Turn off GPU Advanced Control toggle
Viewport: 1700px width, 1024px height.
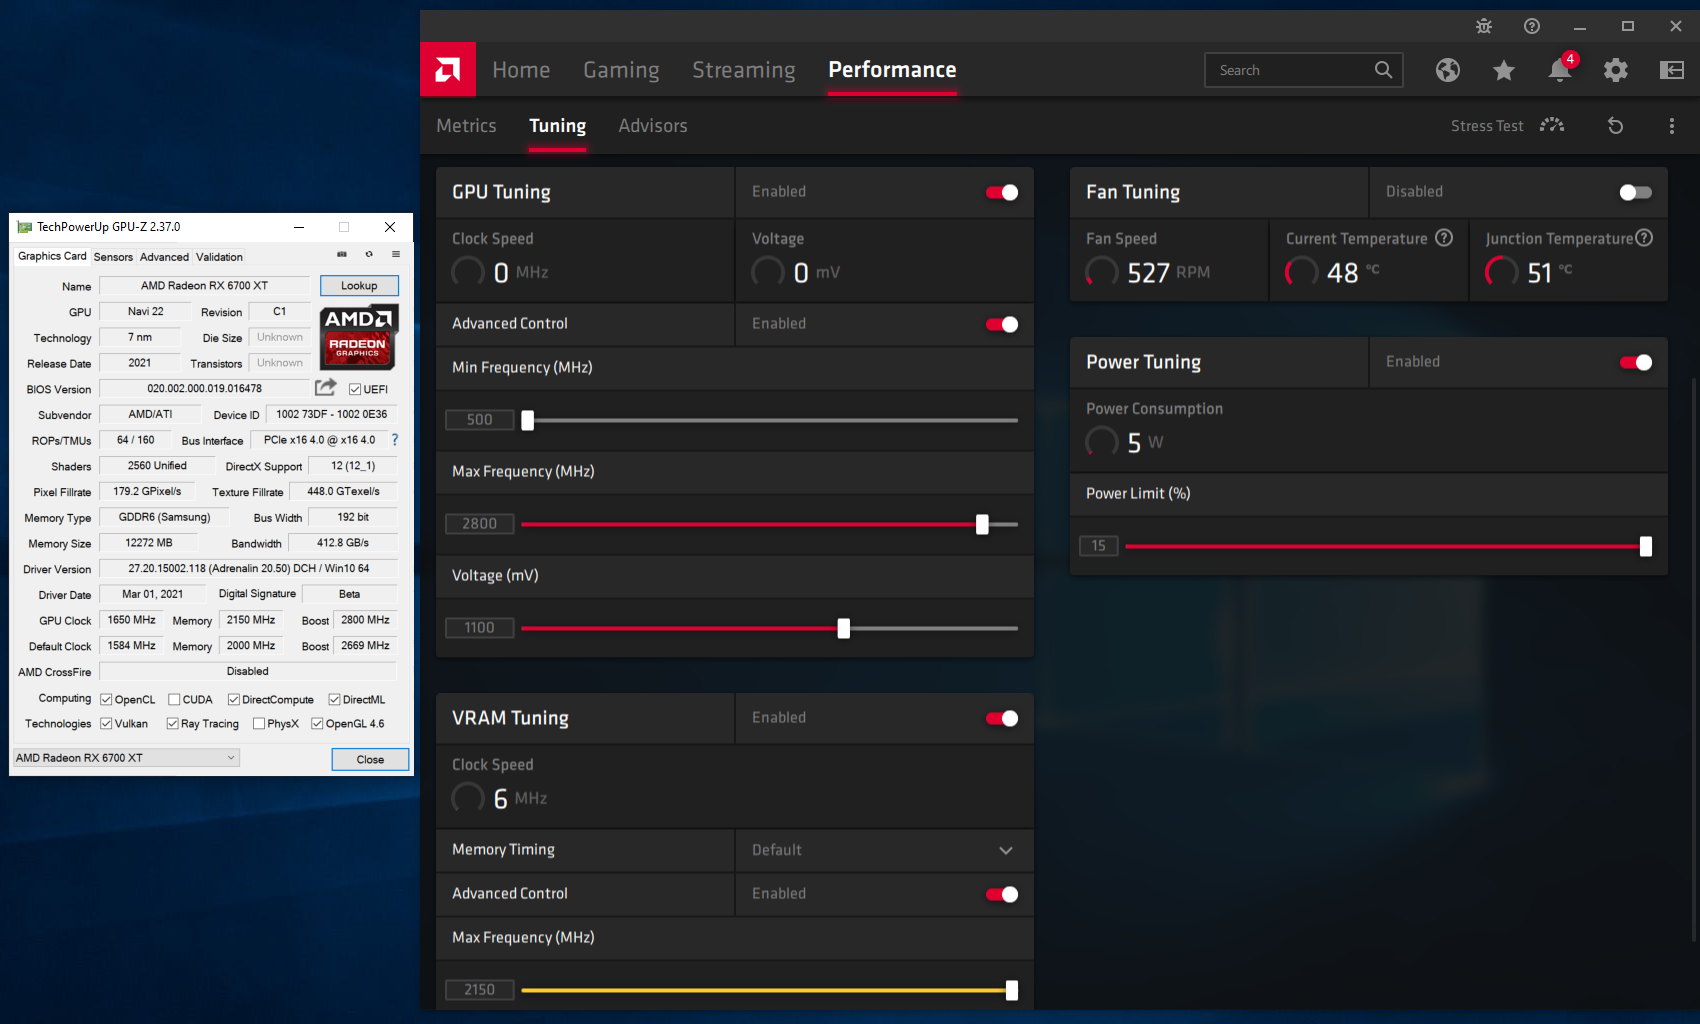1002,325
